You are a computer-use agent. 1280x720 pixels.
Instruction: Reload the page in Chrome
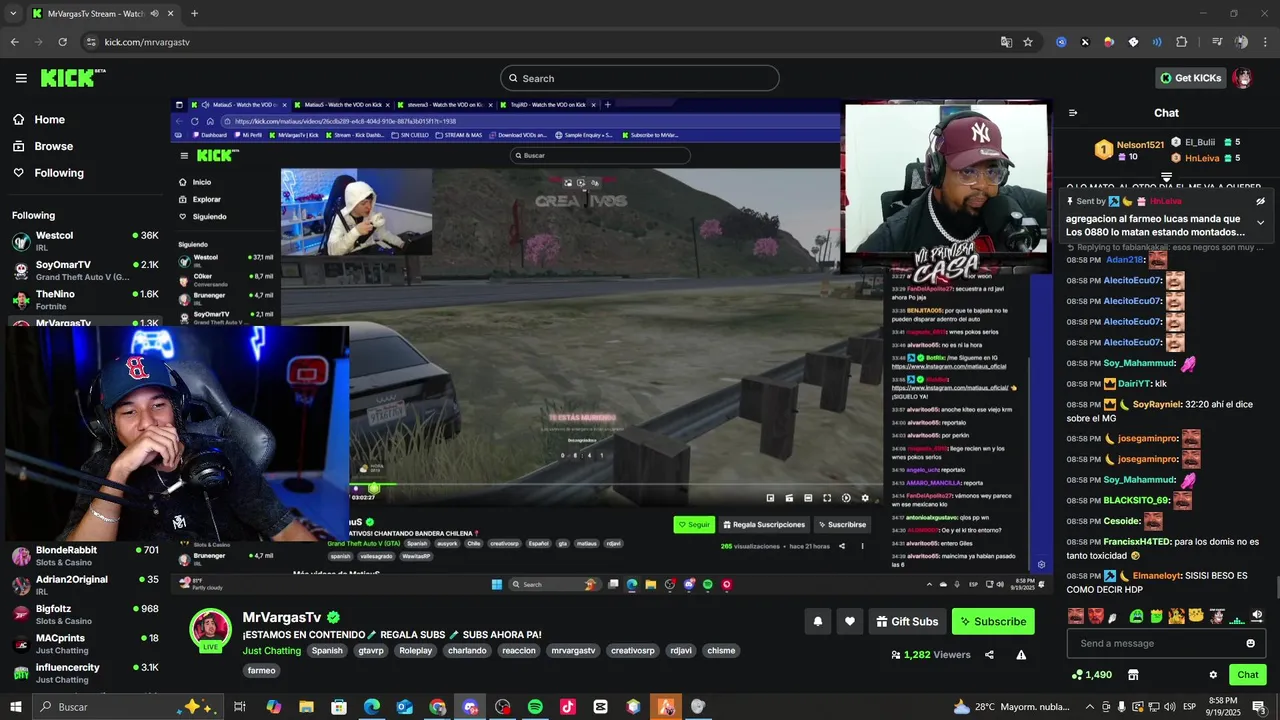[x=62, y=42]
